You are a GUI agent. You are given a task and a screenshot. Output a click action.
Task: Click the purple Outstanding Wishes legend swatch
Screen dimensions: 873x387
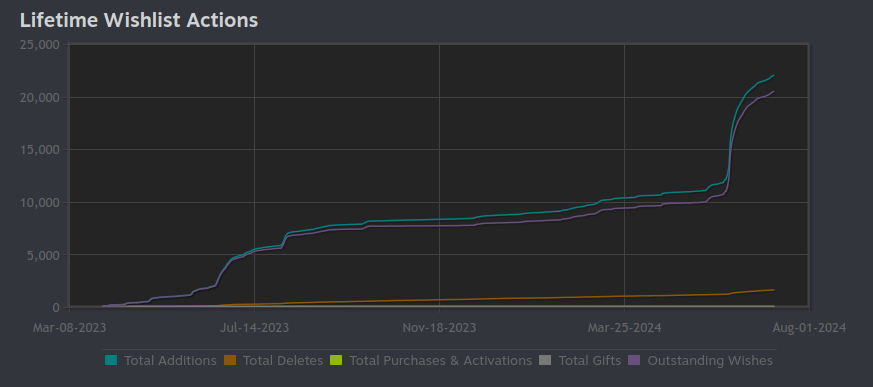click(634, 360)
